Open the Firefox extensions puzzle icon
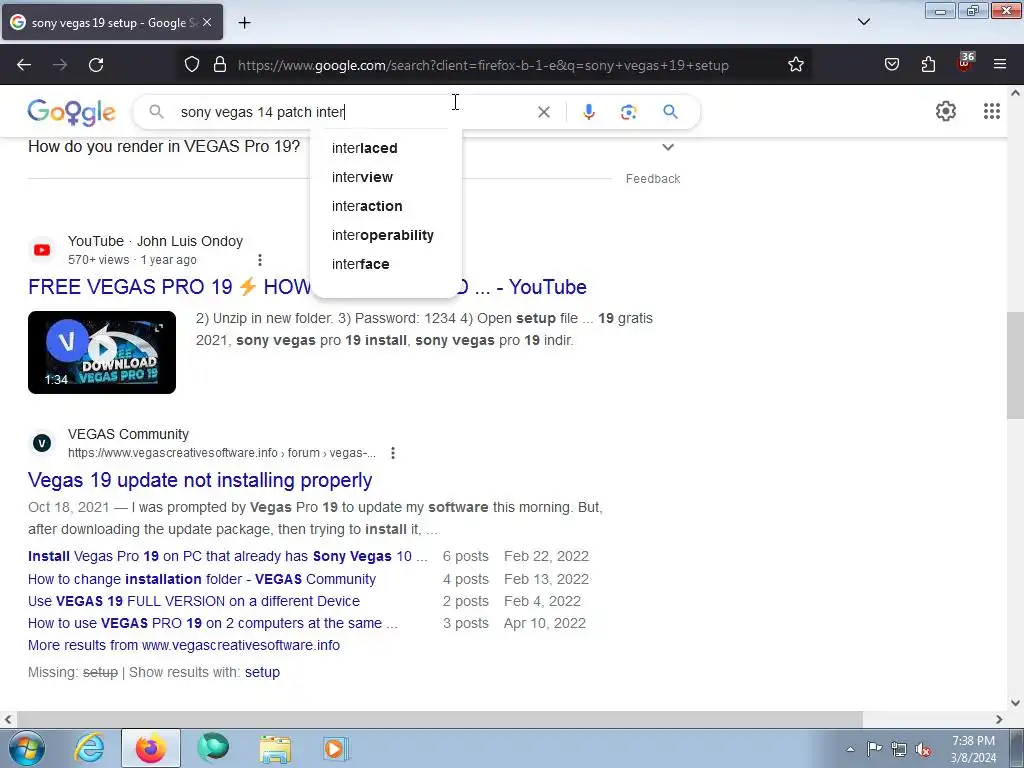The width and height of the screenshot is (1024, 768). (x=928, y=65)
